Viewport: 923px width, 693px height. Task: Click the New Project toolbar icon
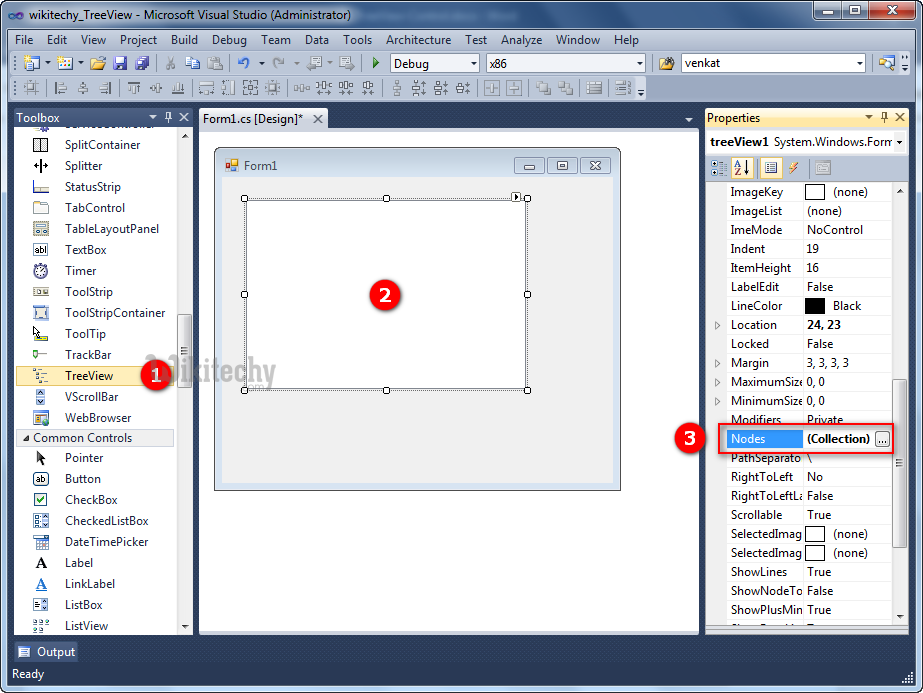32,63
